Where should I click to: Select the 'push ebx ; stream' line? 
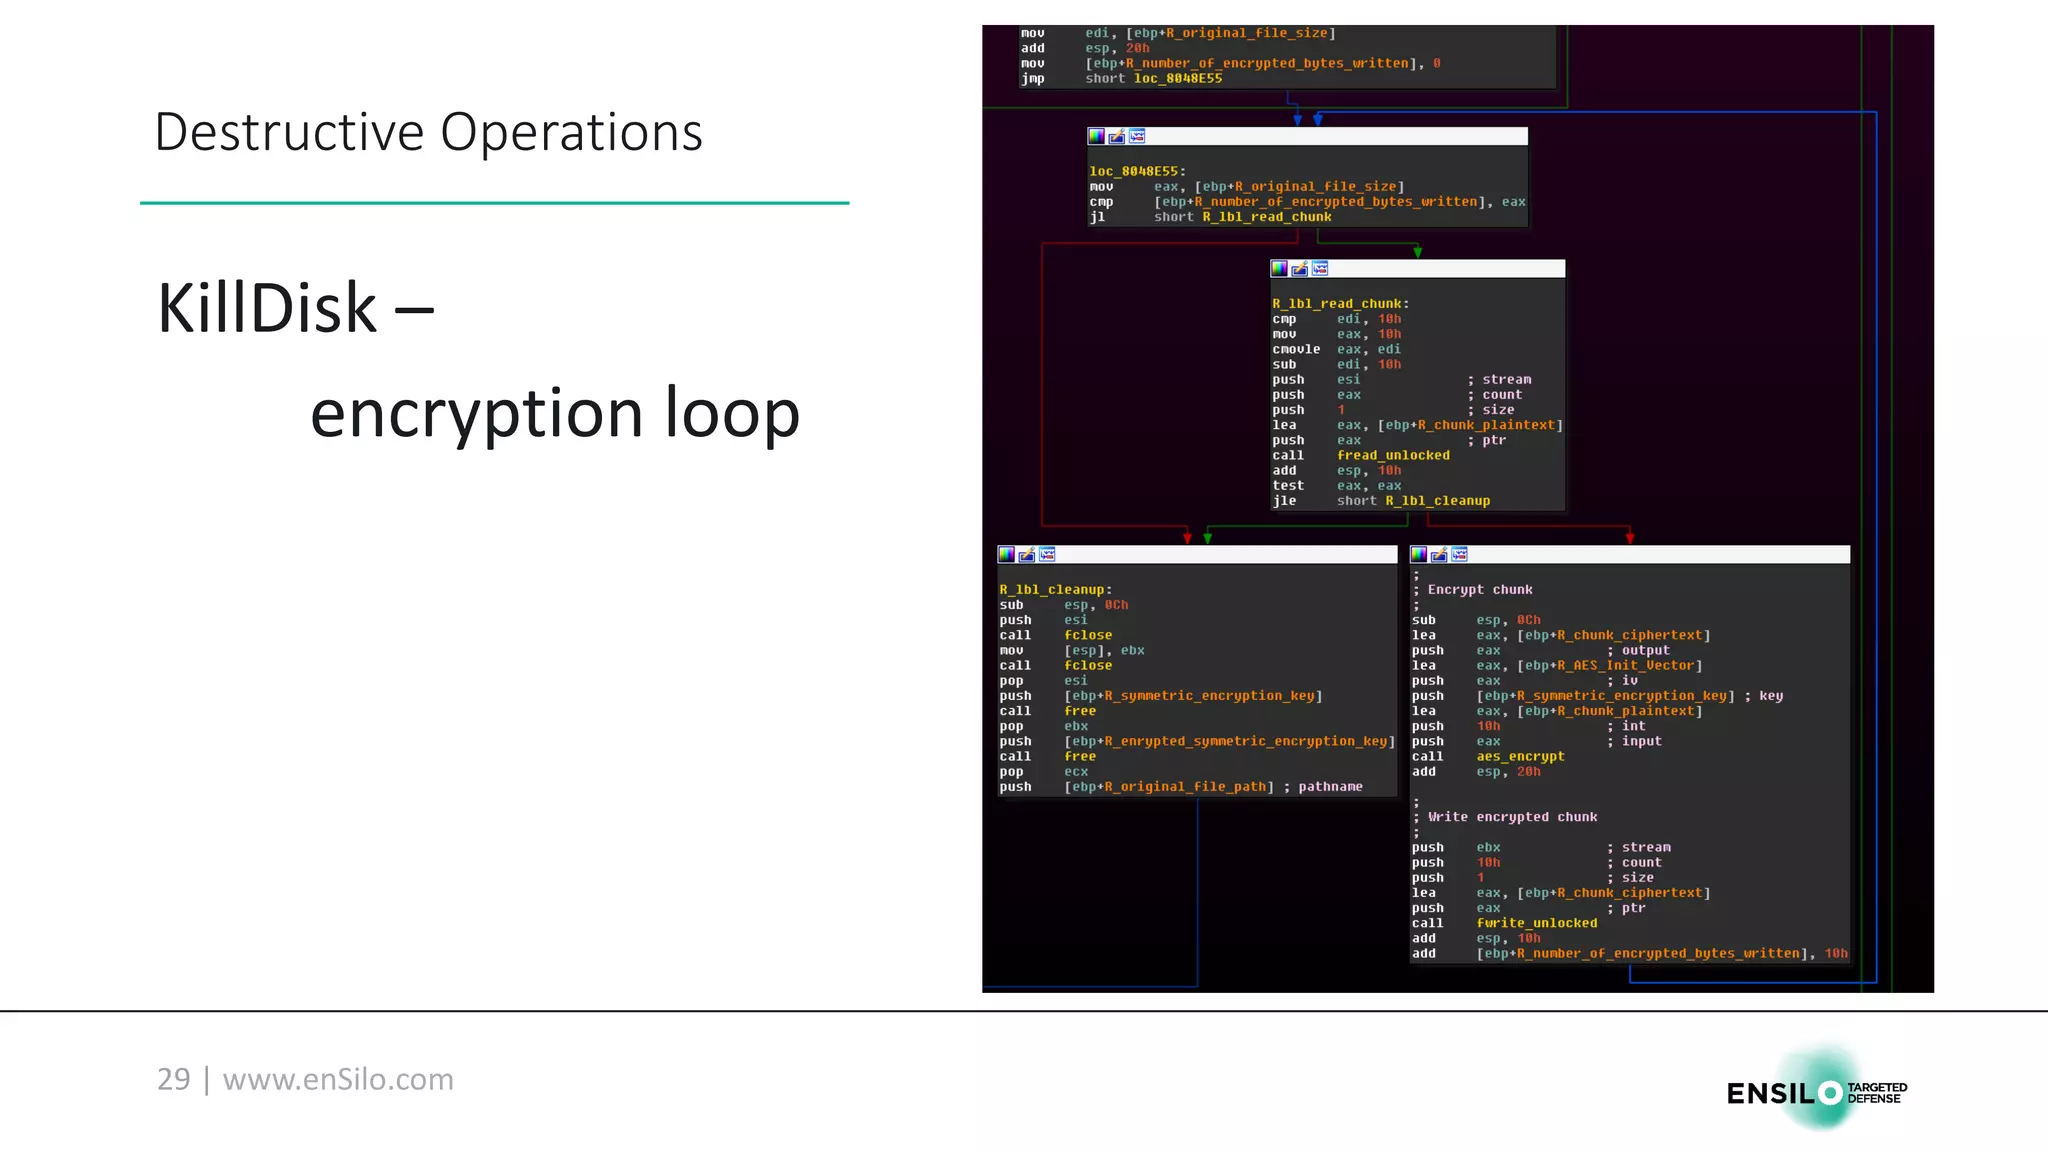tap(1541, 847)
